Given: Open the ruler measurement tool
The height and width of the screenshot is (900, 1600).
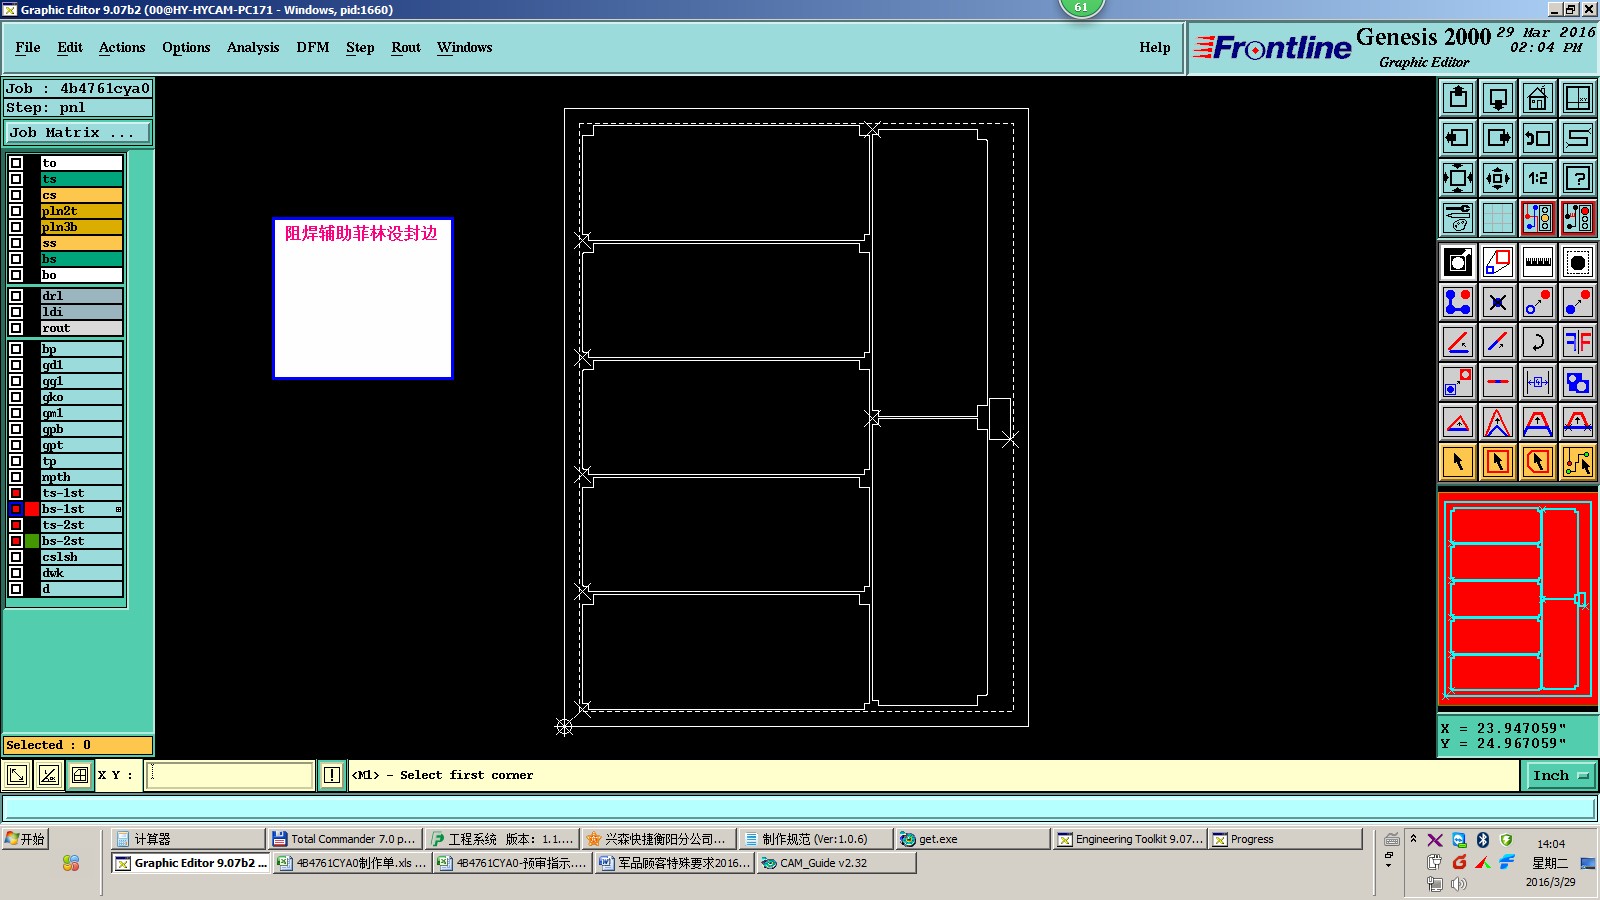Looking at the screenshot, I should pyautogui.click(x=1537, y=262).
